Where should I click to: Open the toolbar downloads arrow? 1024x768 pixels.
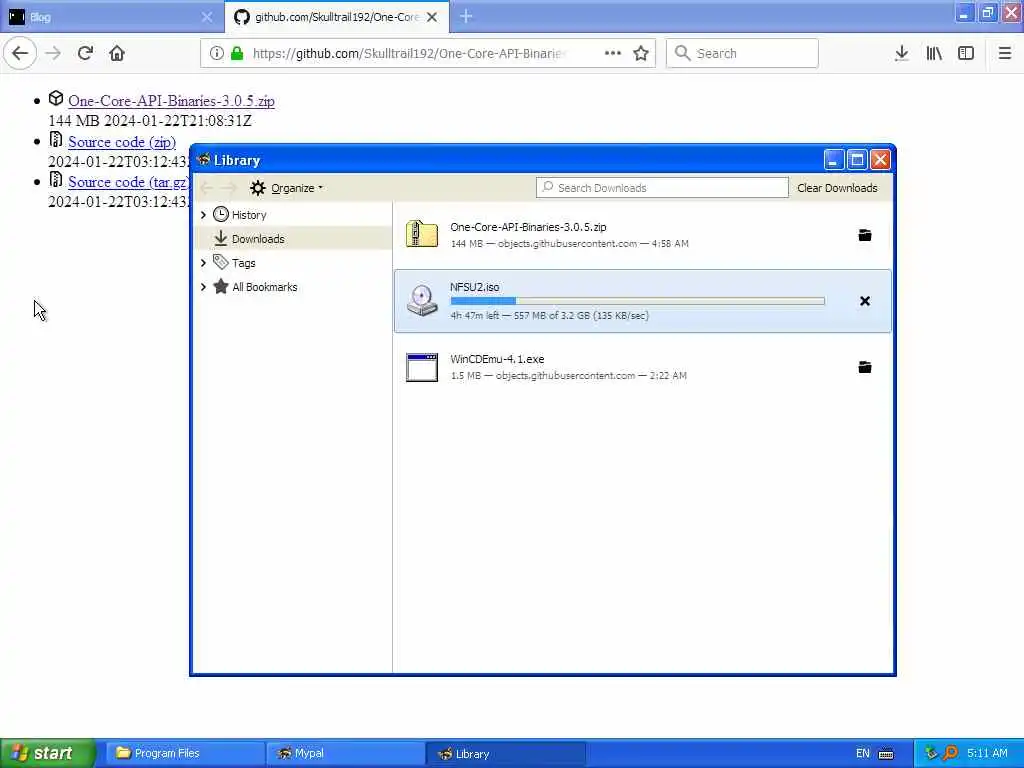pos(901,54)
